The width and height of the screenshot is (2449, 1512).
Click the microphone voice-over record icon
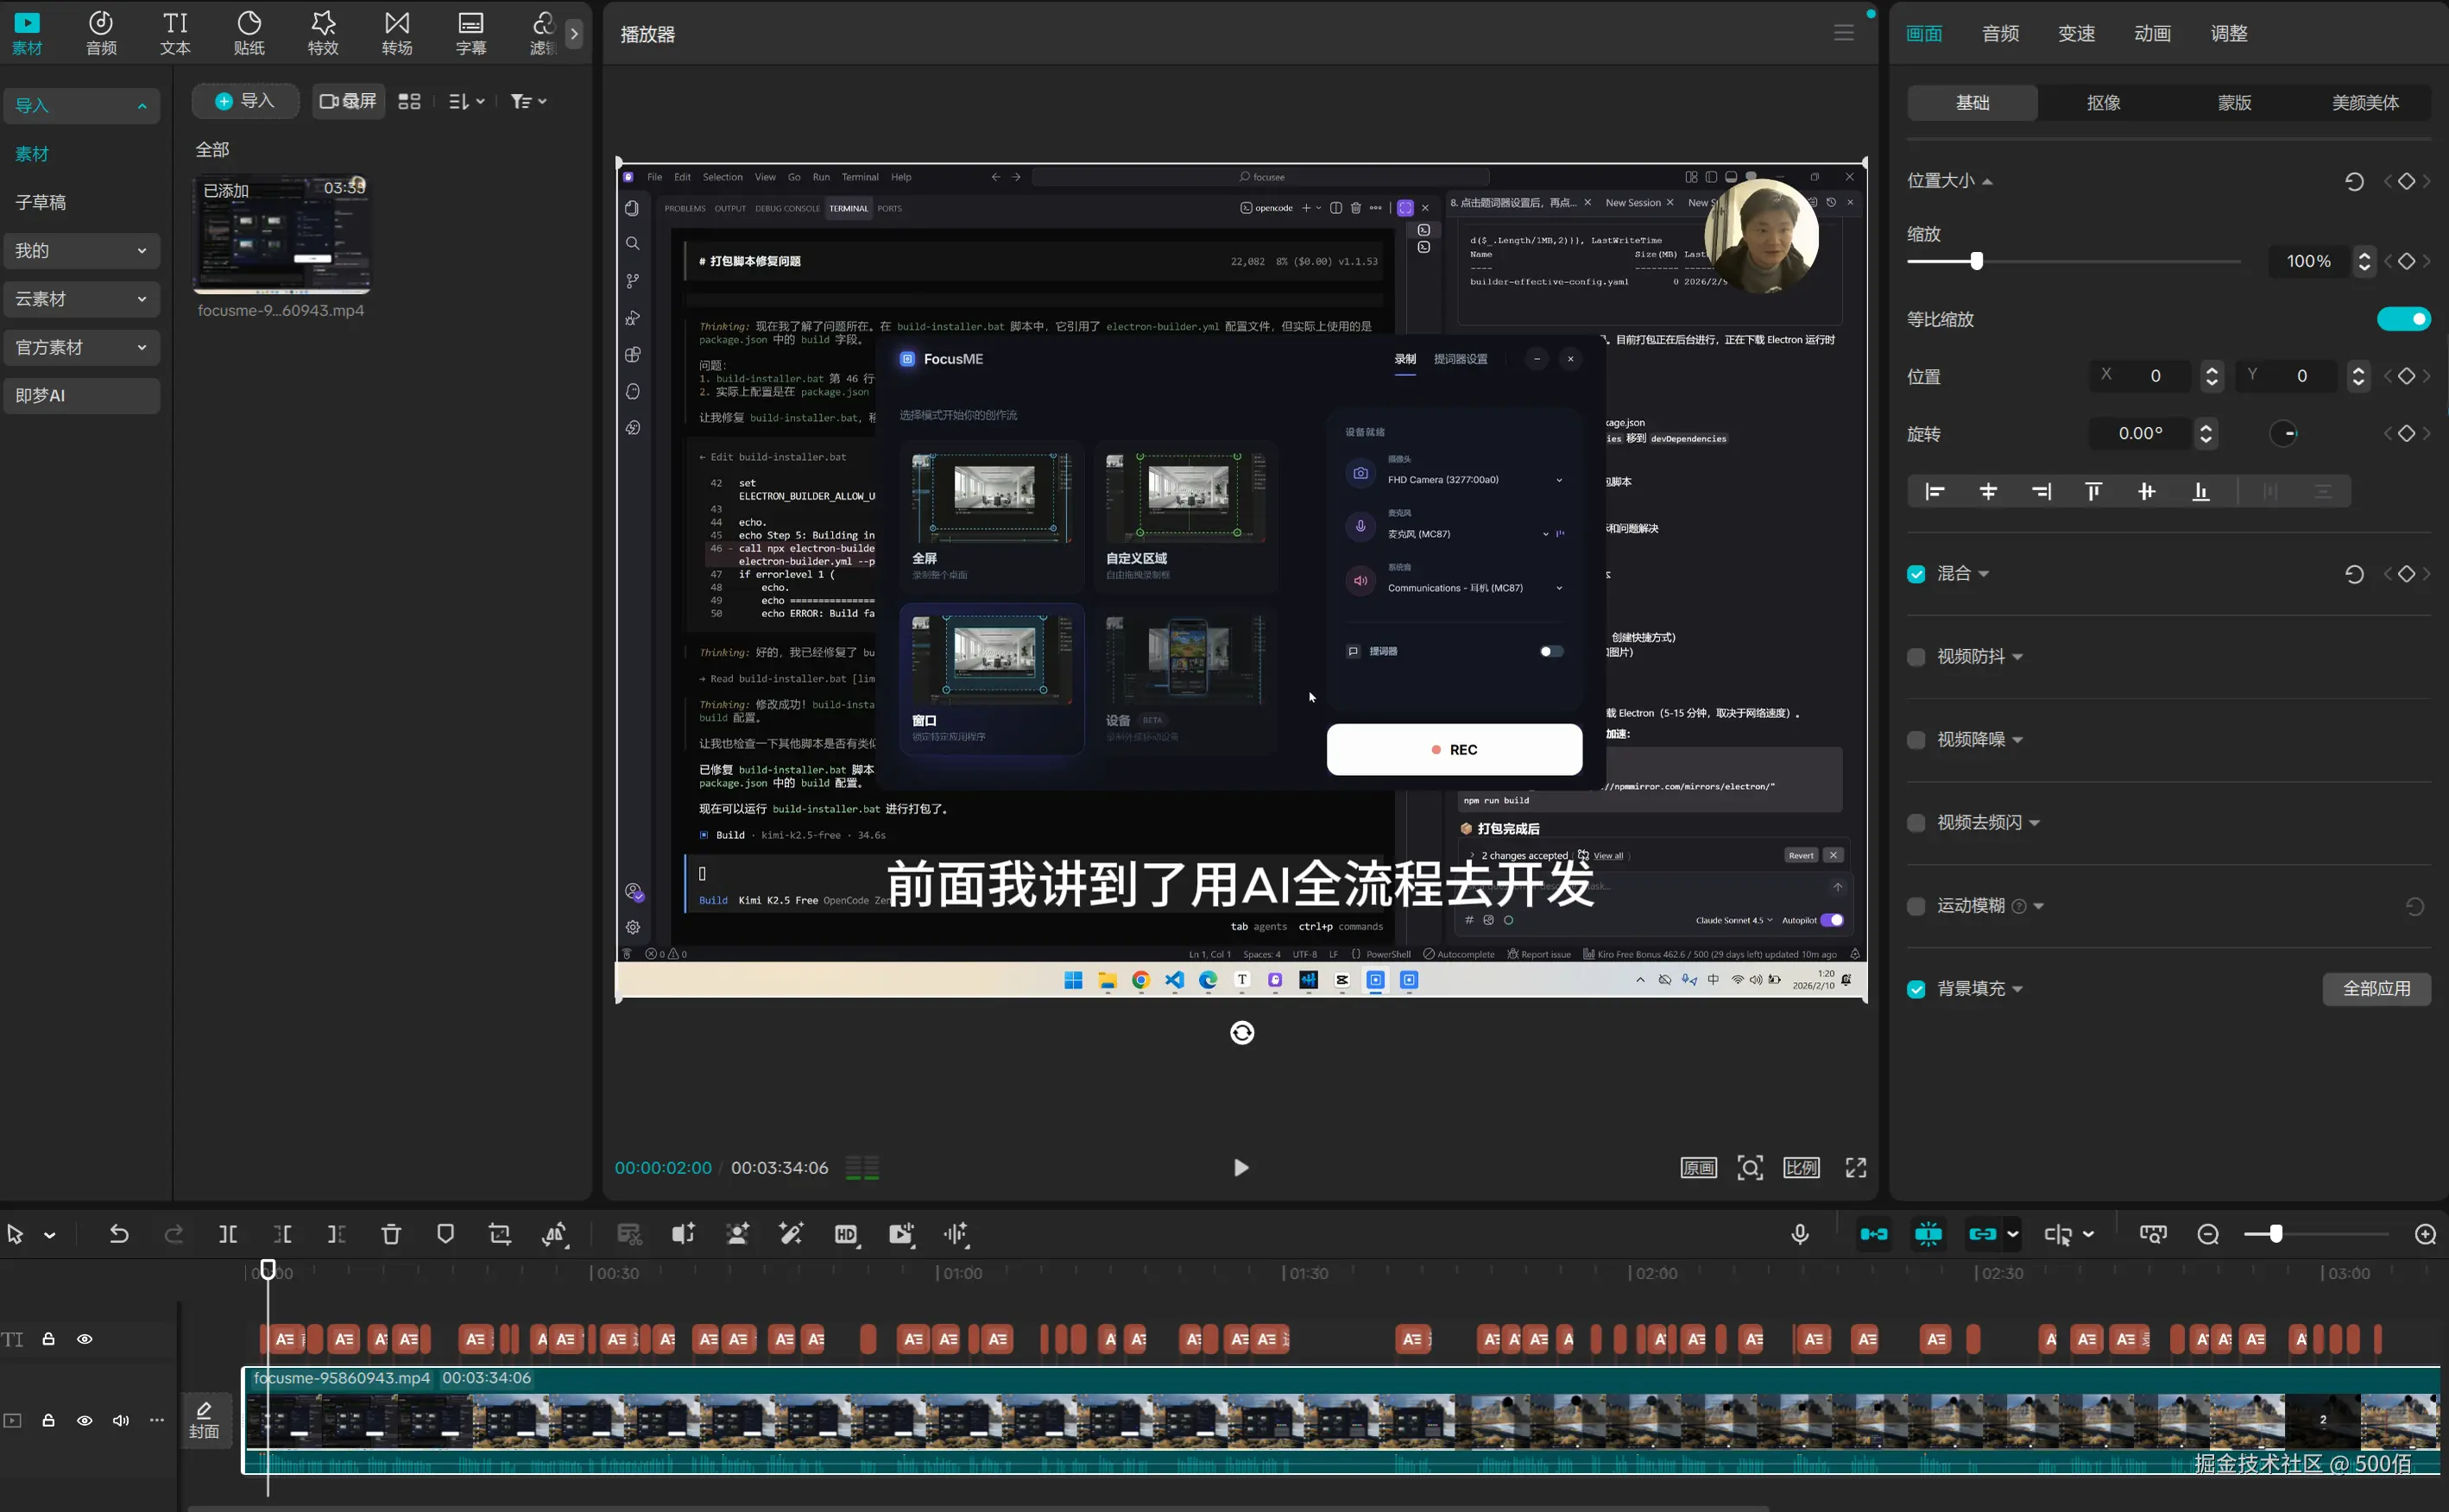[x=1800, y=1234]
